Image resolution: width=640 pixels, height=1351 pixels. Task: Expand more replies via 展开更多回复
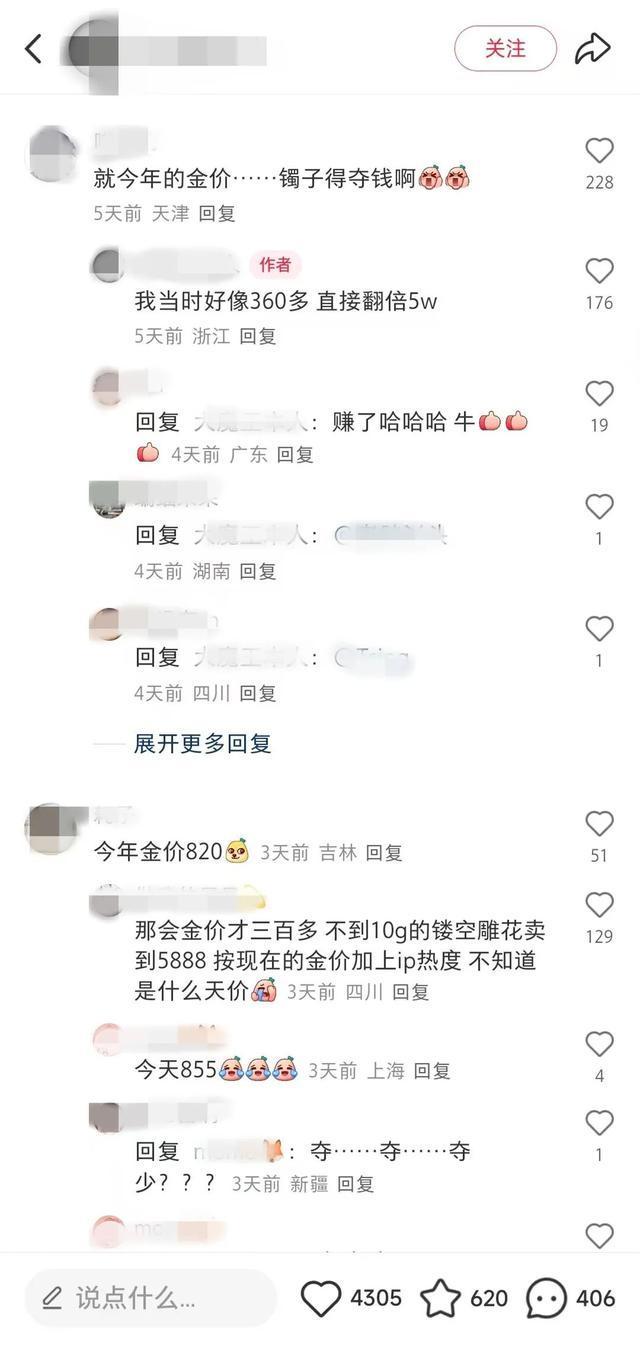click(203, 744)
